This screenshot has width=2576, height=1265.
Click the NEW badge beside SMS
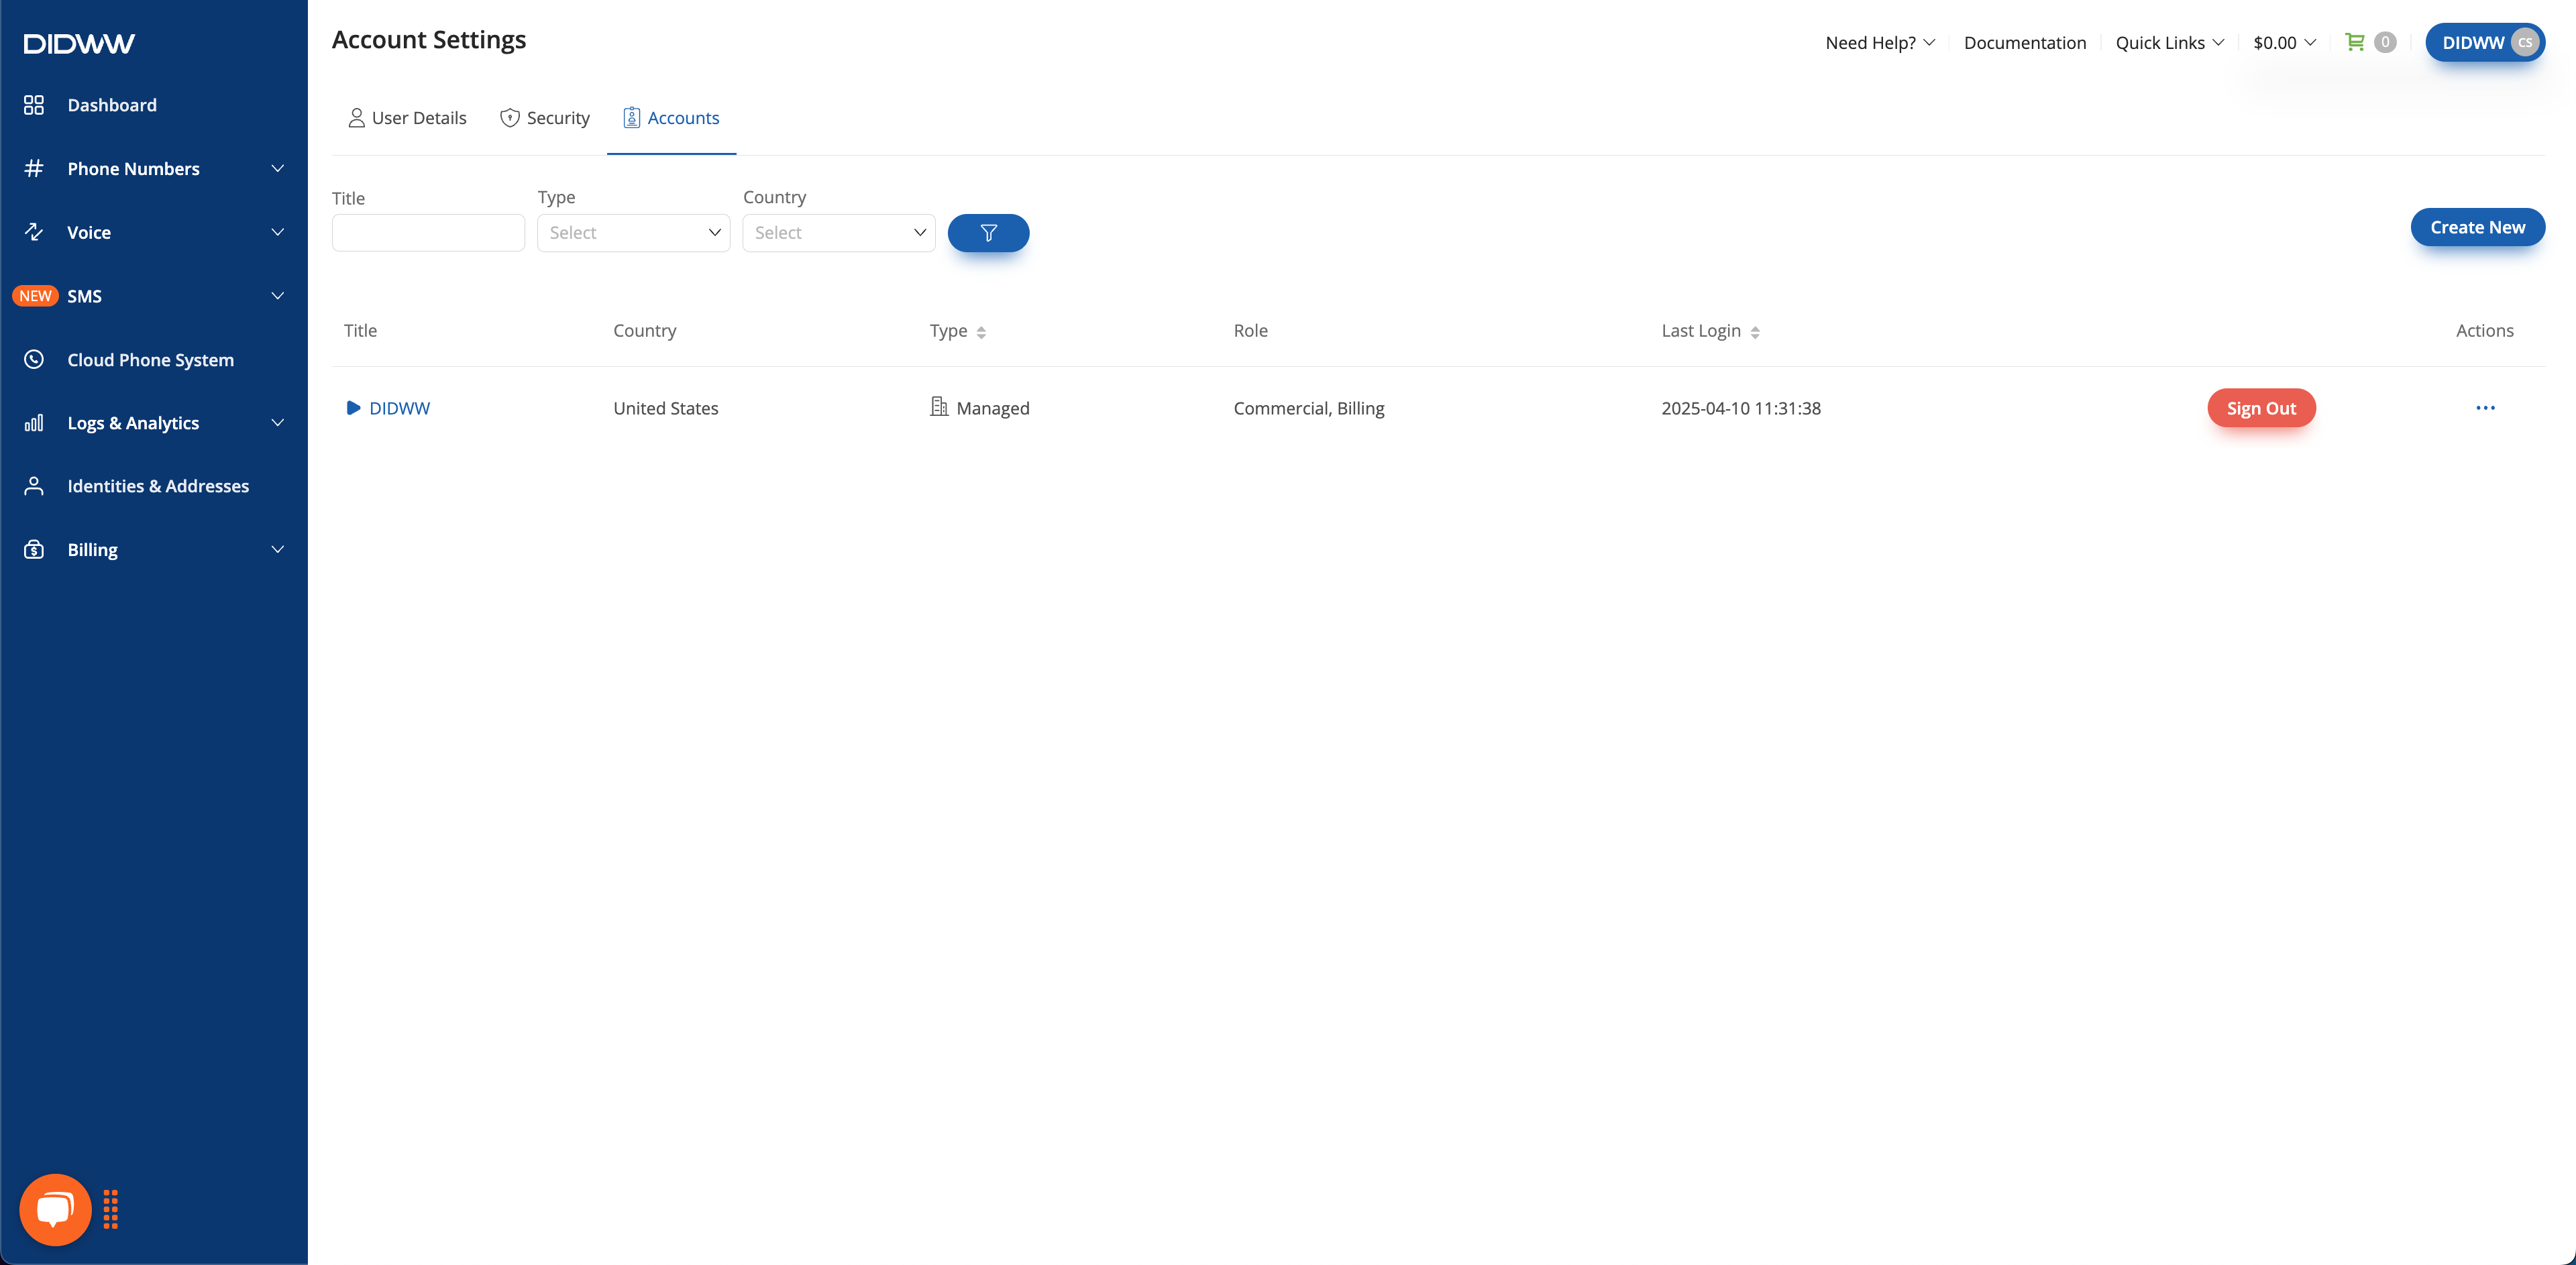click(x=35, y=296)
